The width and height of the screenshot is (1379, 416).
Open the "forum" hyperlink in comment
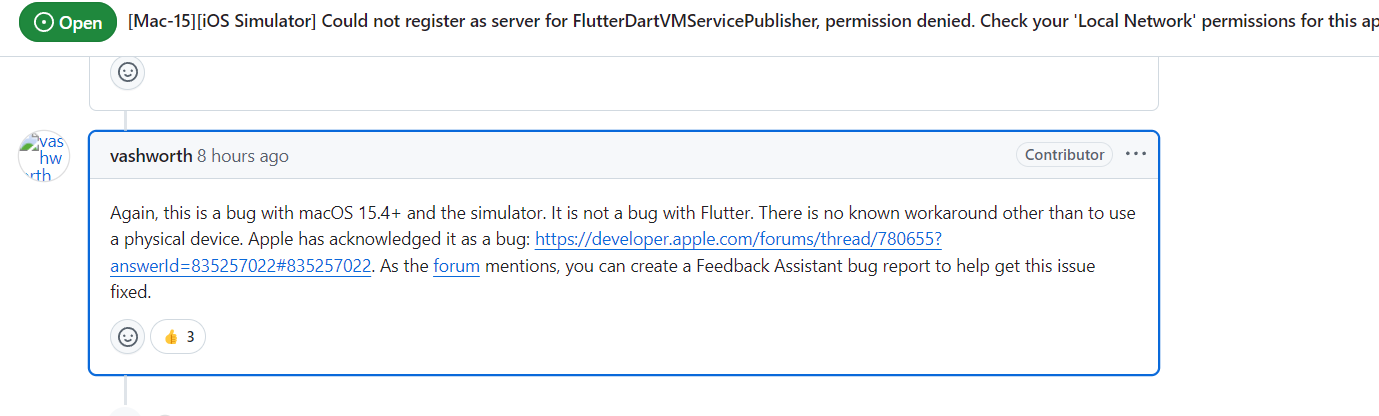[456, 266]
